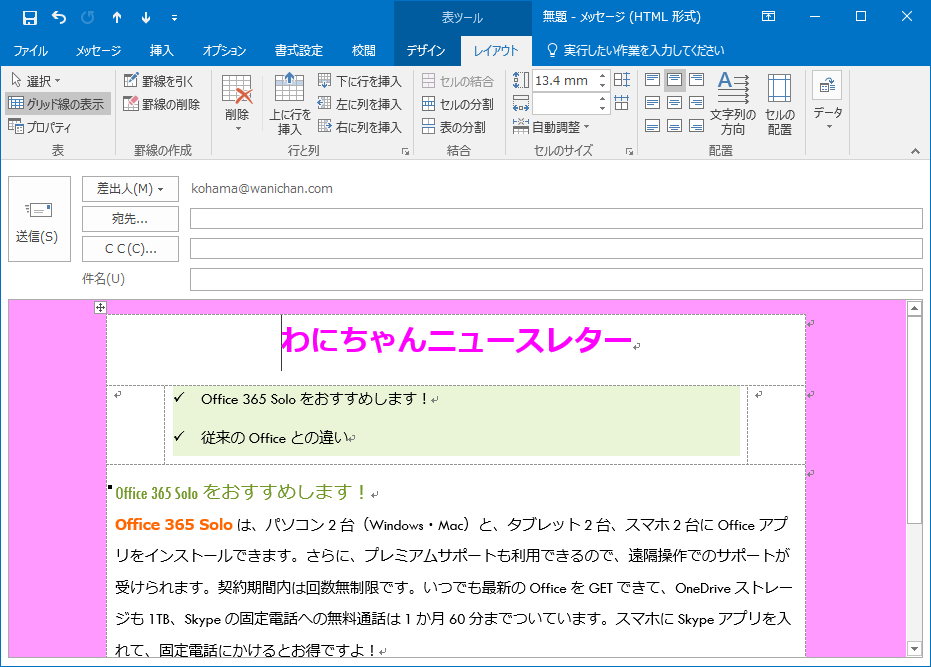This screenshot has width=931, height=667.
Task: Click the 従来の Office との違い bullet
Action: point(274,438)
